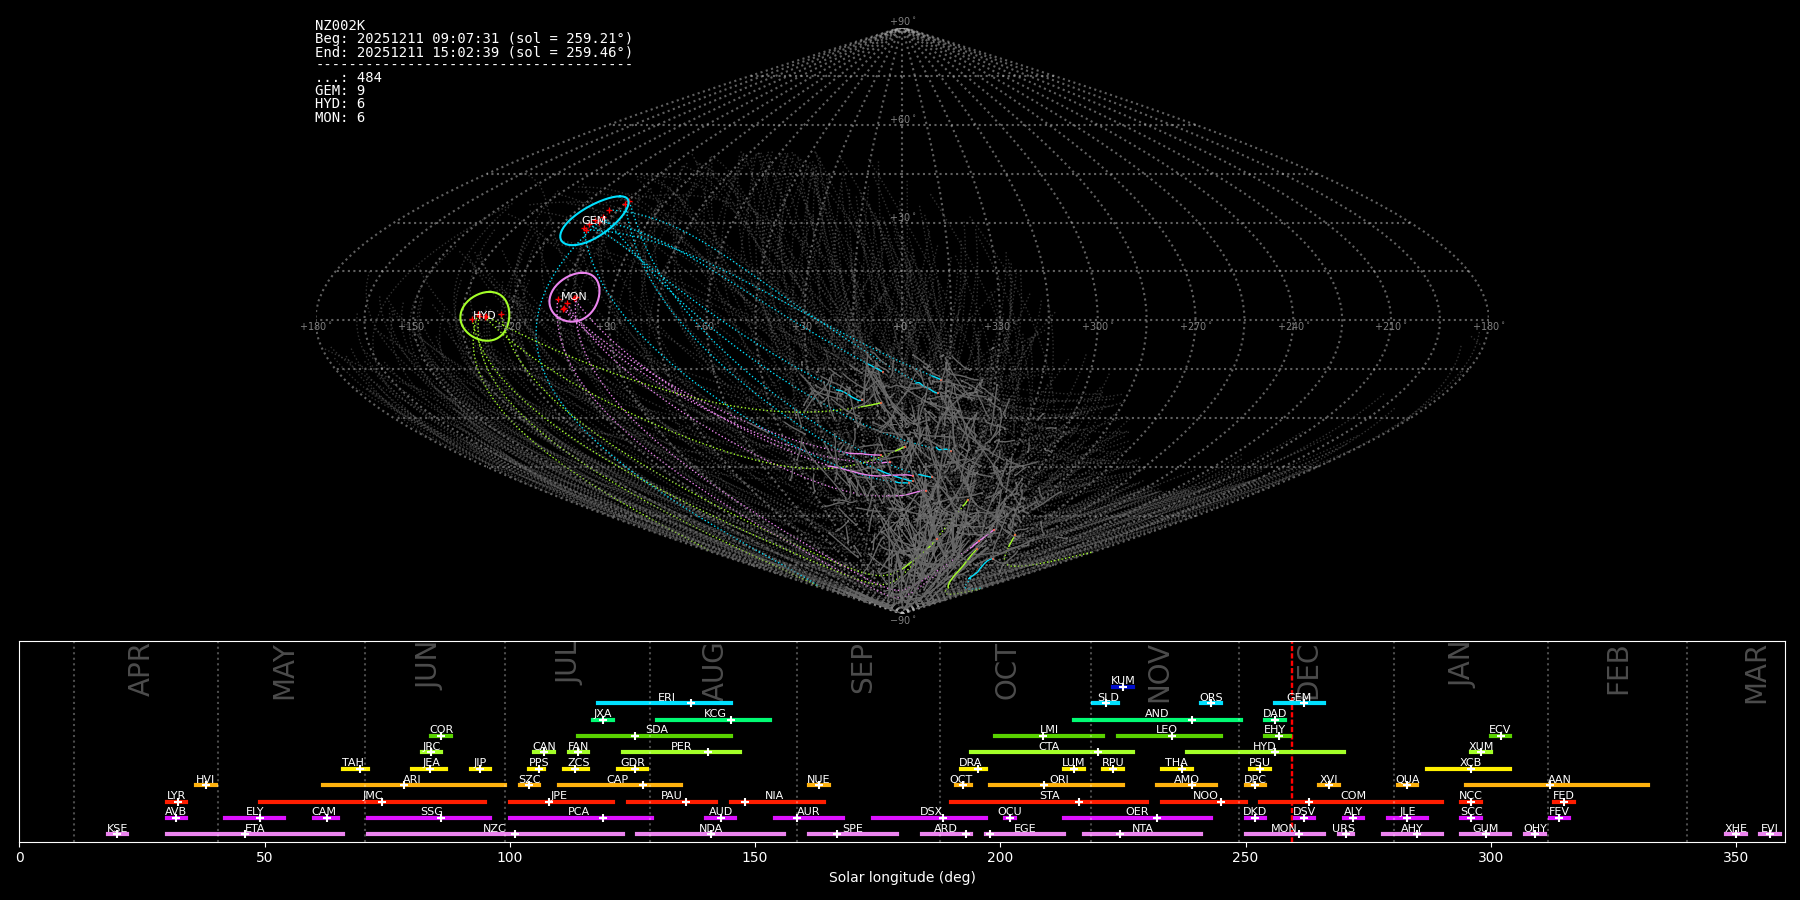
Task: Click the ETA shower bar label
Action: tap(255, 829)
